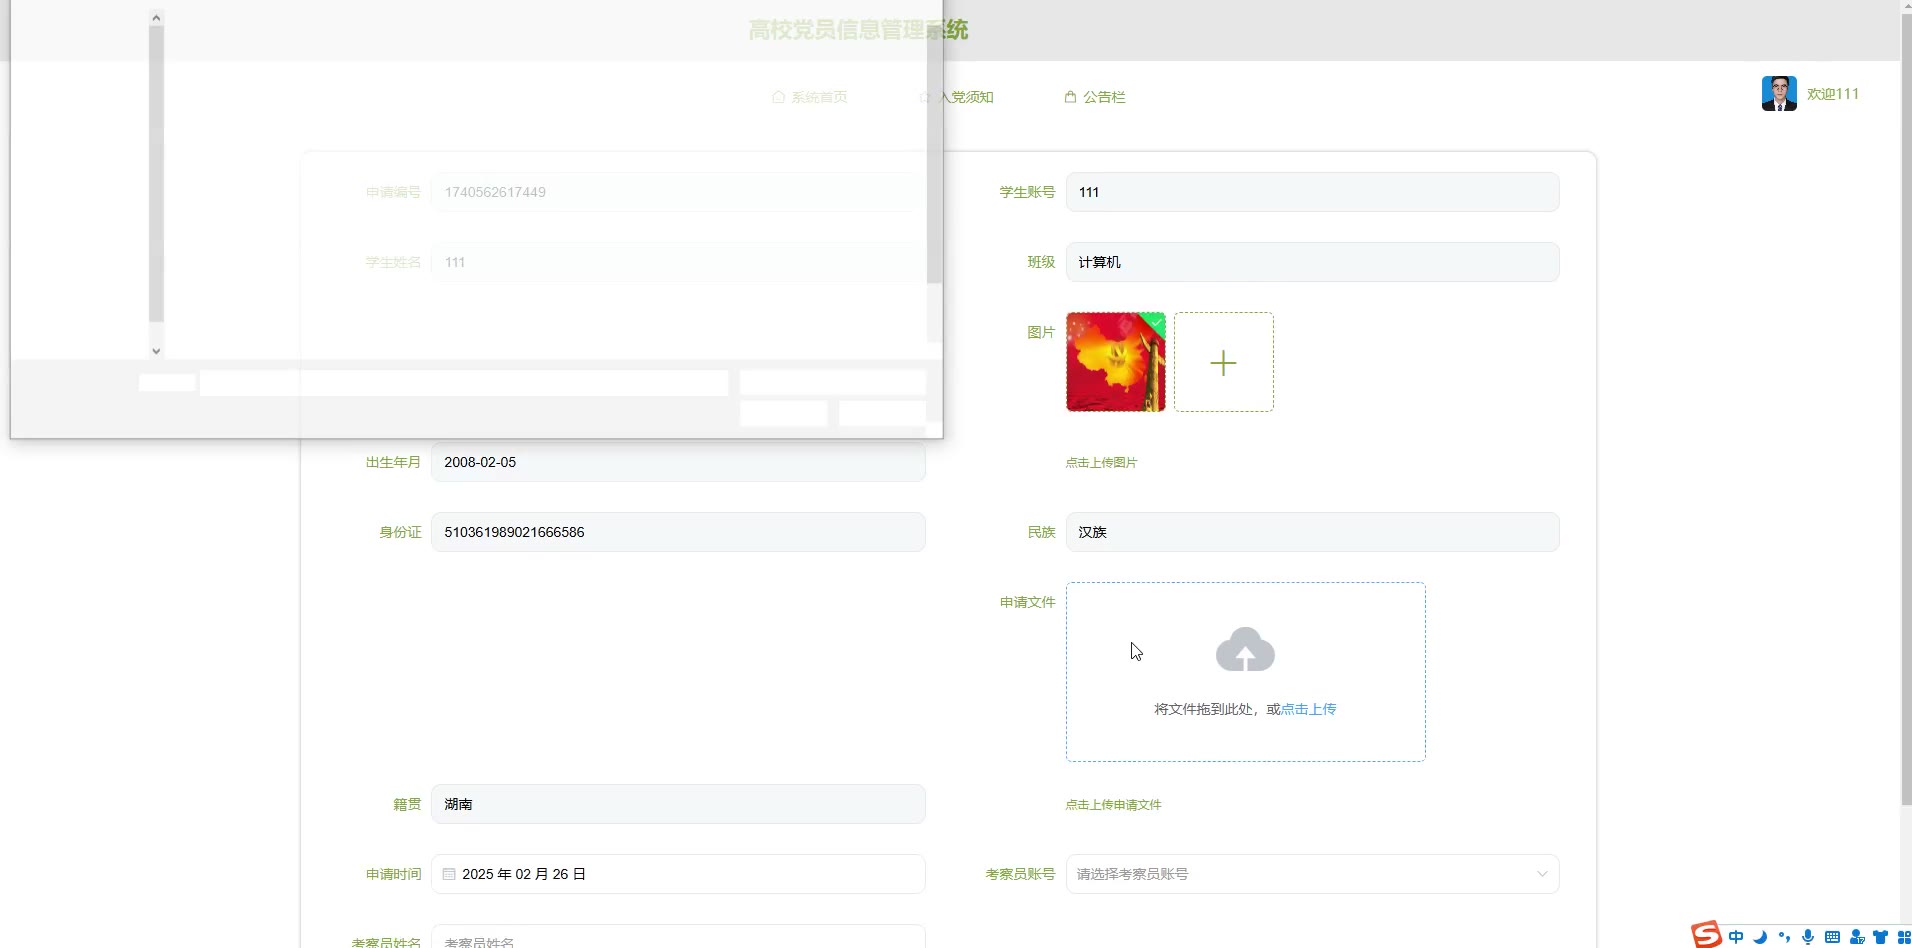Click the overlay dialog's scroll-down arrow

tap(156, 351)
